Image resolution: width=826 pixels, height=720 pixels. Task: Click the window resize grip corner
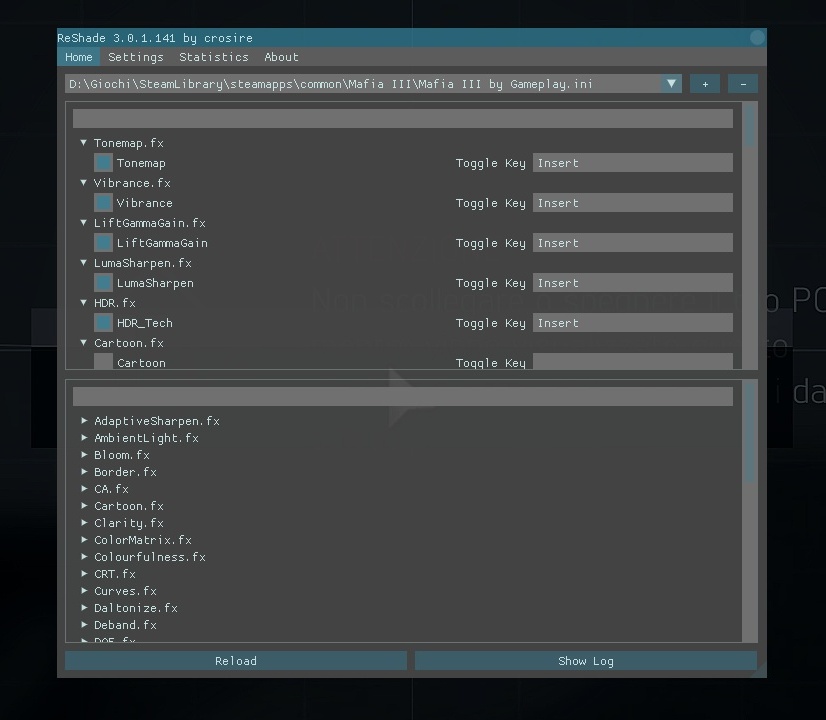tap(759, 670)
